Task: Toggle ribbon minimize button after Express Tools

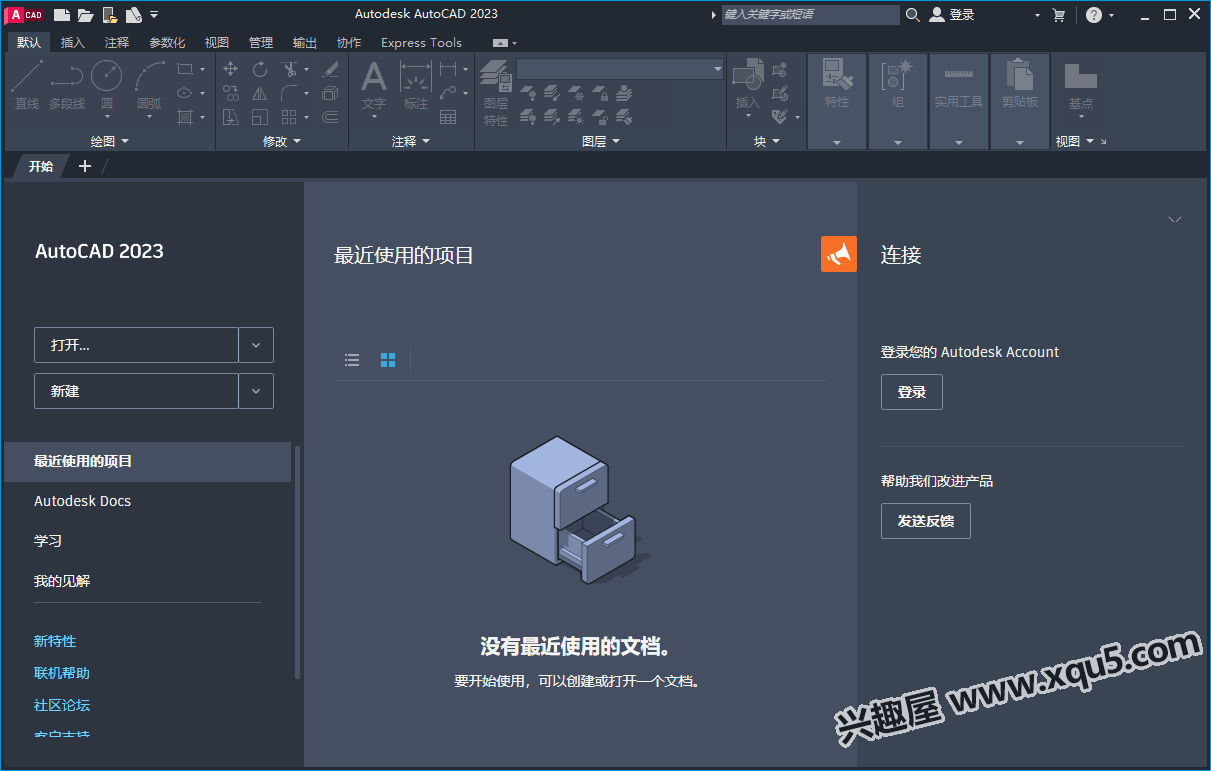Action: [x=500, y=43]
